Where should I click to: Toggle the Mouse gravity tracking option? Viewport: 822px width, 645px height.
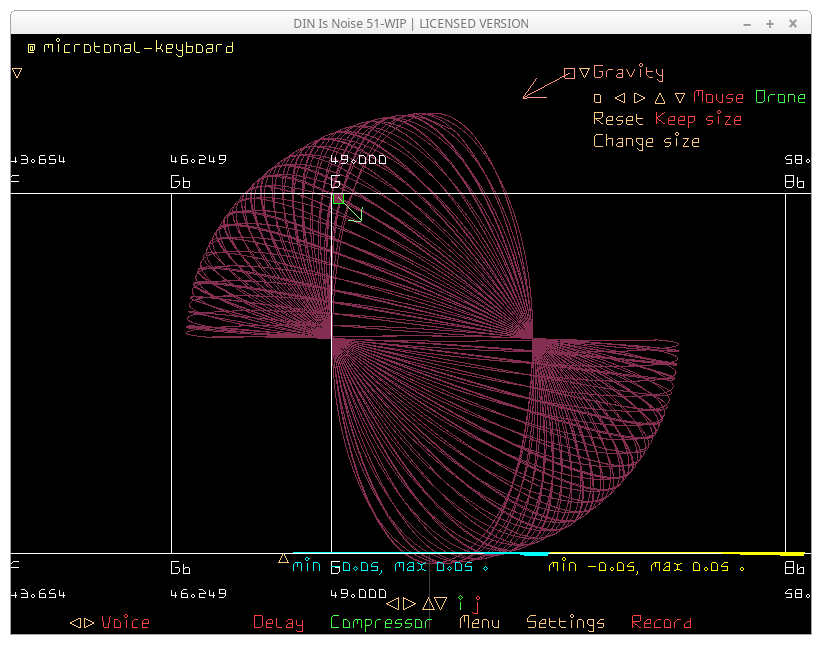point(718,97)
